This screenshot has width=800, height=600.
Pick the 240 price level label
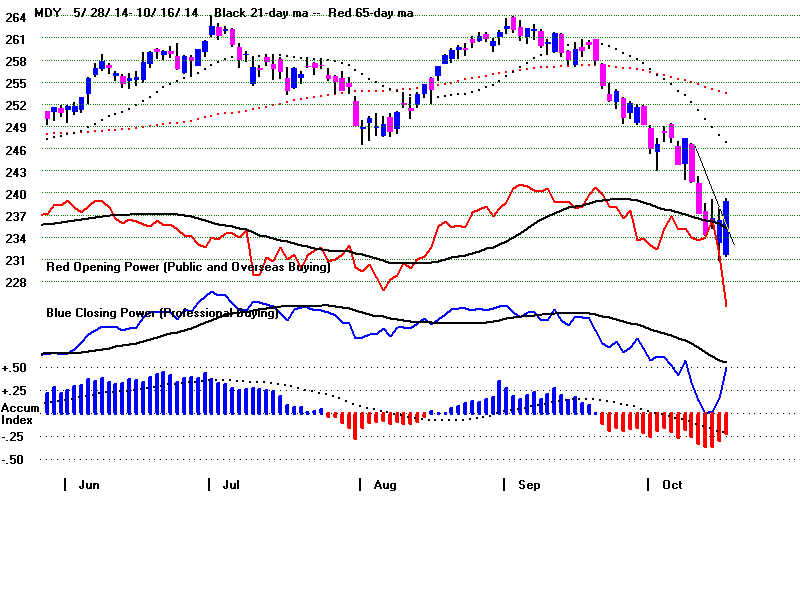tap(15, 194)
